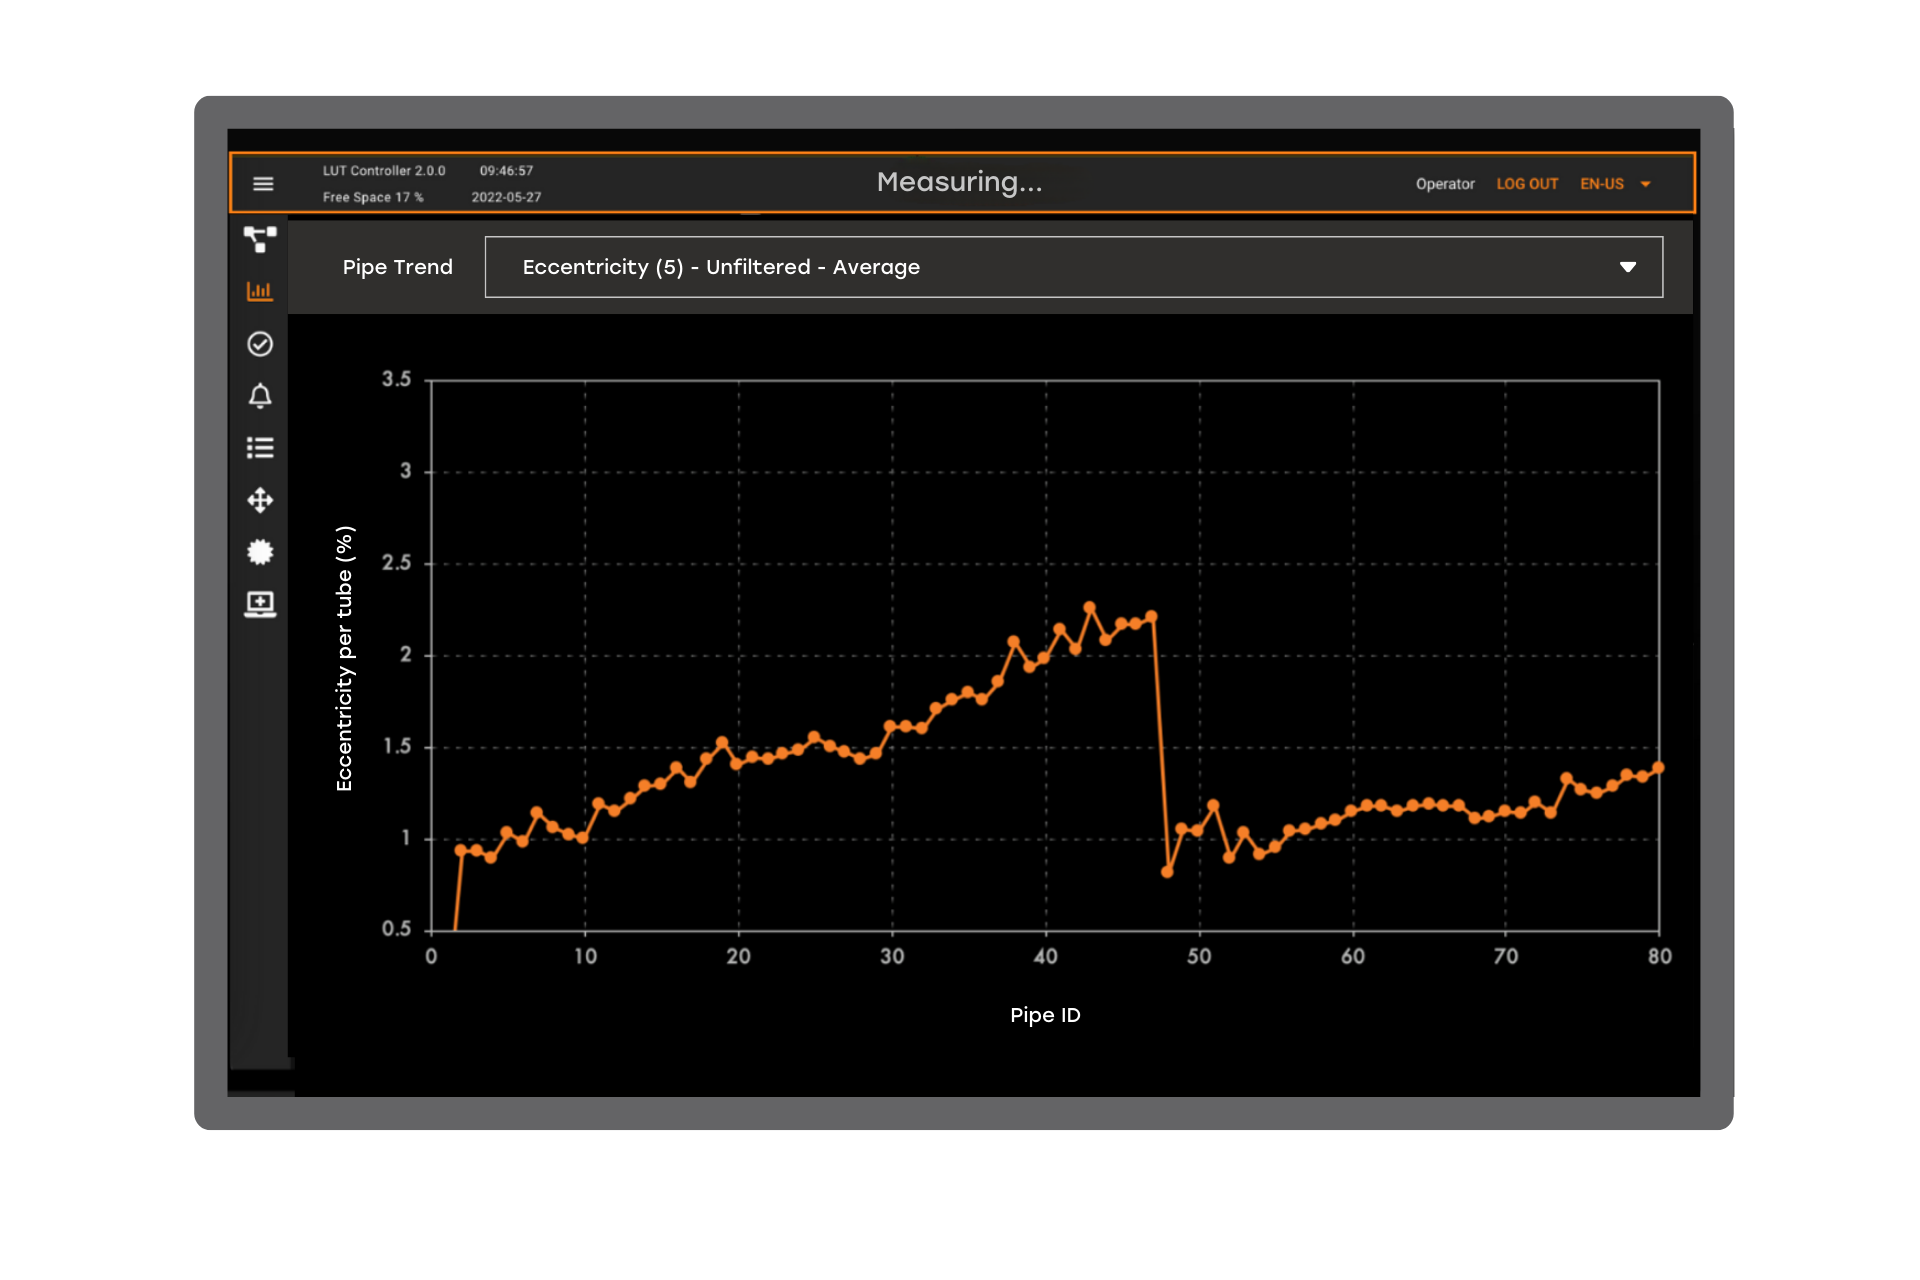
Task: Click the LOG OUT link
Action: coord(1527,184)
